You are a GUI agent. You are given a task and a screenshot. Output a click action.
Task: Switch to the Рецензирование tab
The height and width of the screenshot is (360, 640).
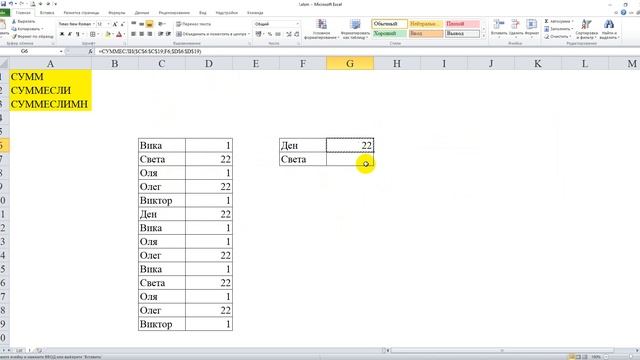click(x=174, y=13)
